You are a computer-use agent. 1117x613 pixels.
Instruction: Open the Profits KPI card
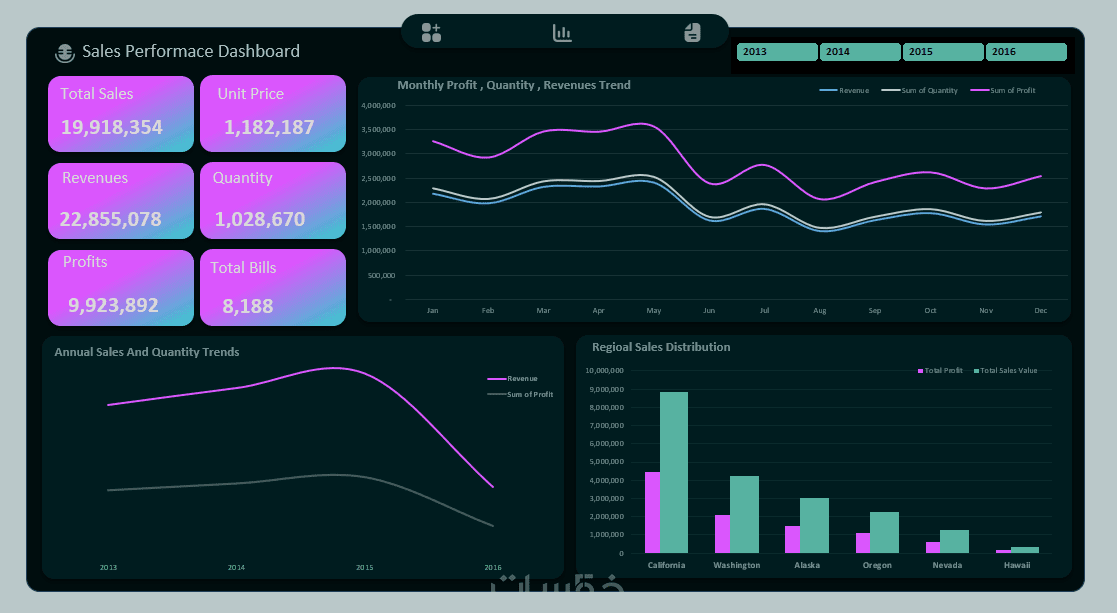pos(121,288)
